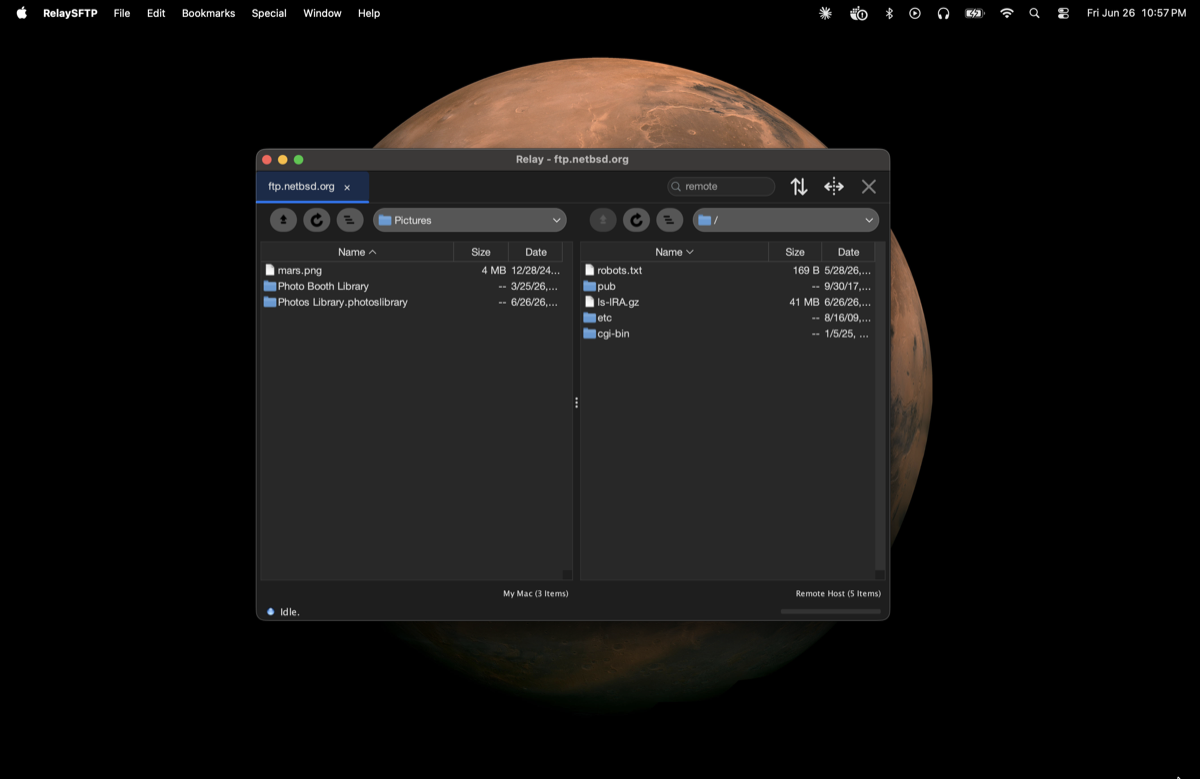This screenshot has width=1200, height=779.
Task: Click the battery status icon
Action: point(975,13)
